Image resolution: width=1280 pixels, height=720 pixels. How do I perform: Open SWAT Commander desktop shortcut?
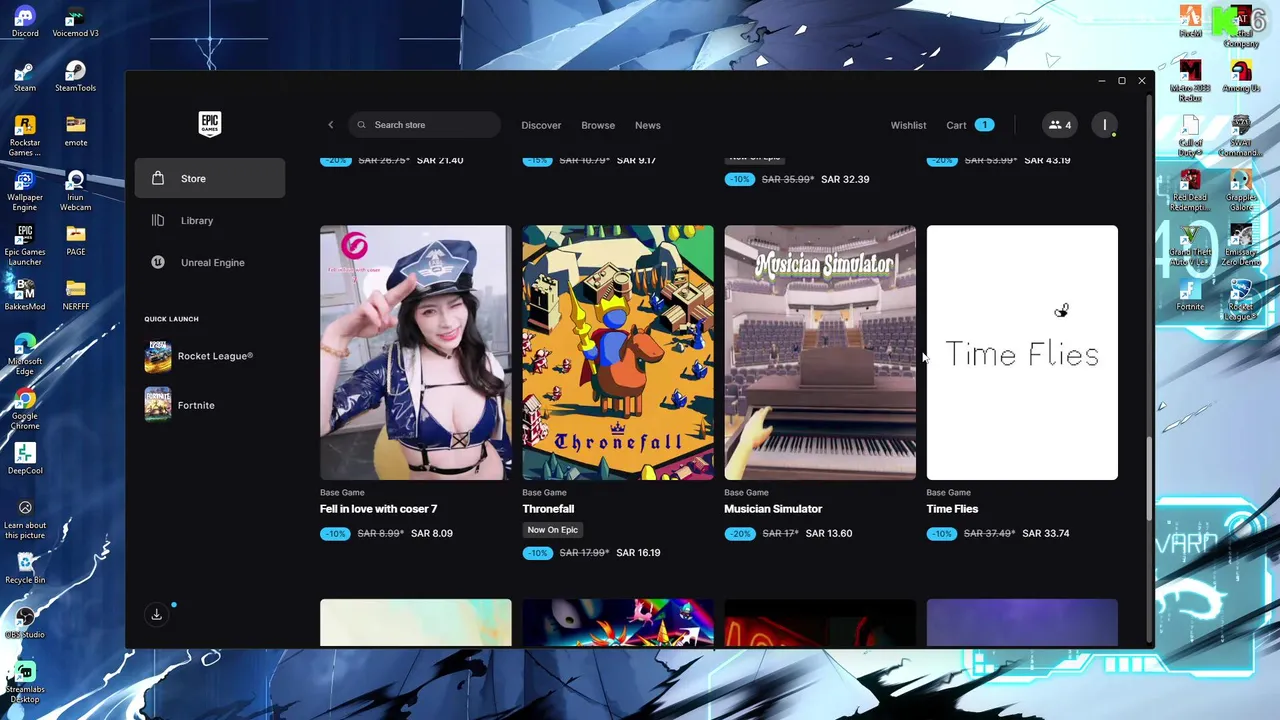(1241, 136)
